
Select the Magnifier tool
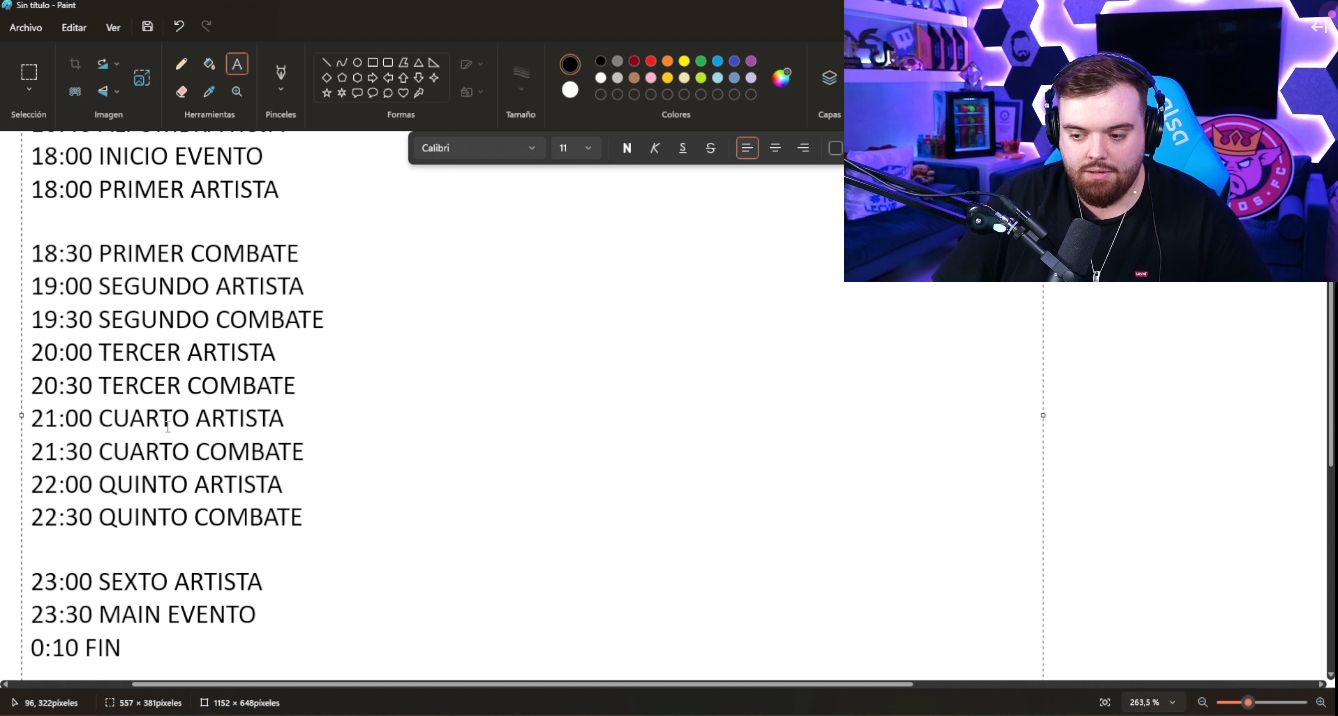237,92
